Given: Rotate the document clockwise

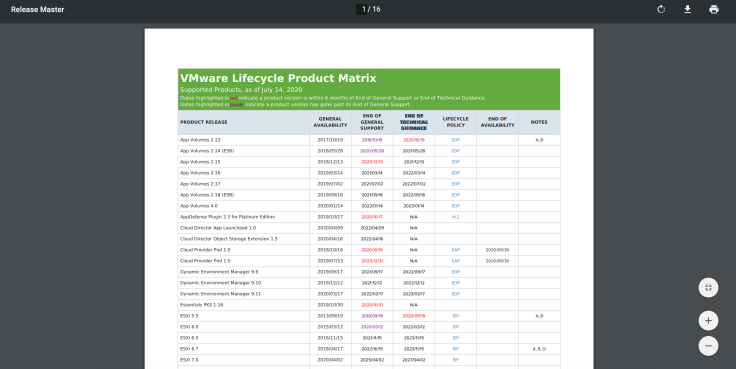Looking at the screenshot, I should 661,9.
